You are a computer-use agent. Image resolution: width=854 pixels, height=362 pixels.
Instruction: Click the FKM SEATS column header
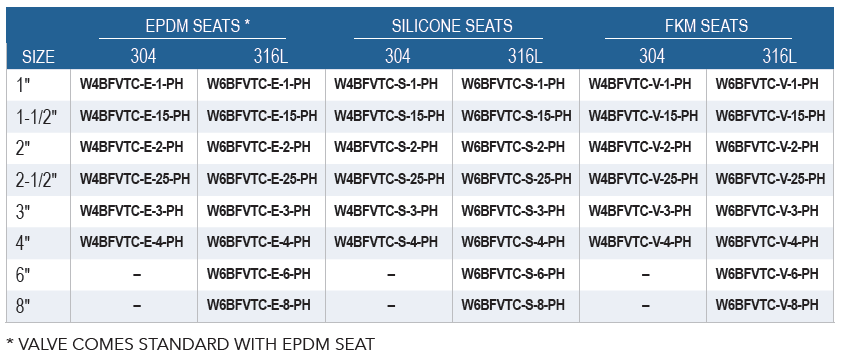[x=706, y=26]
